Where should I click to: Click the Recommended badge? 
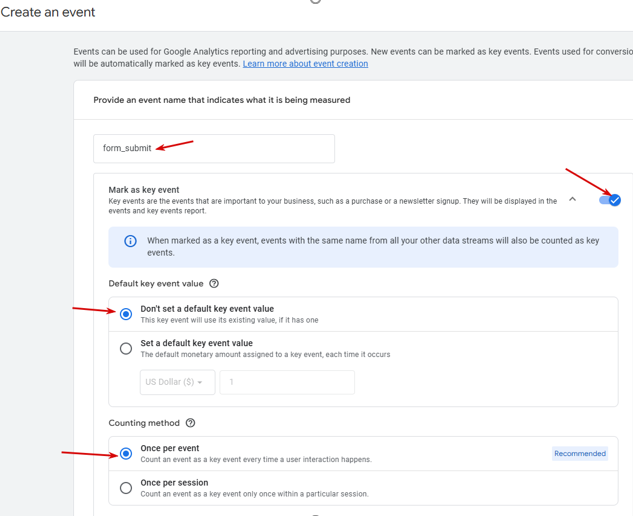pos(580,453)
